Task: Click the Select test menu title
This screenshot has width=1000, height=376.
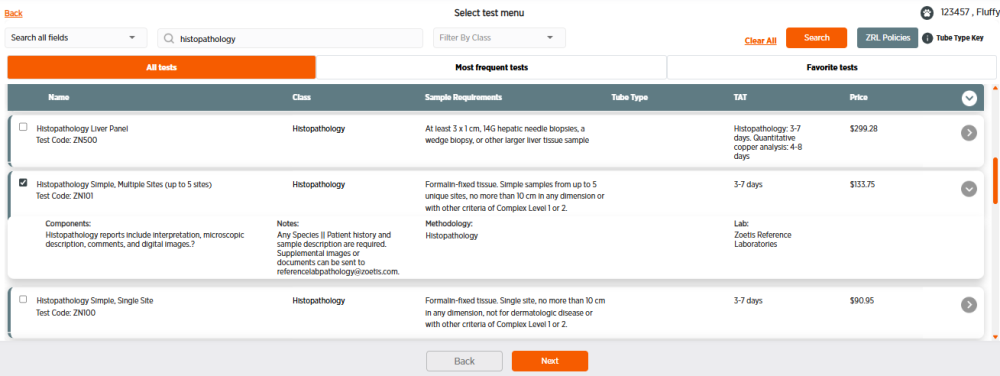Action: click(489, 13)
